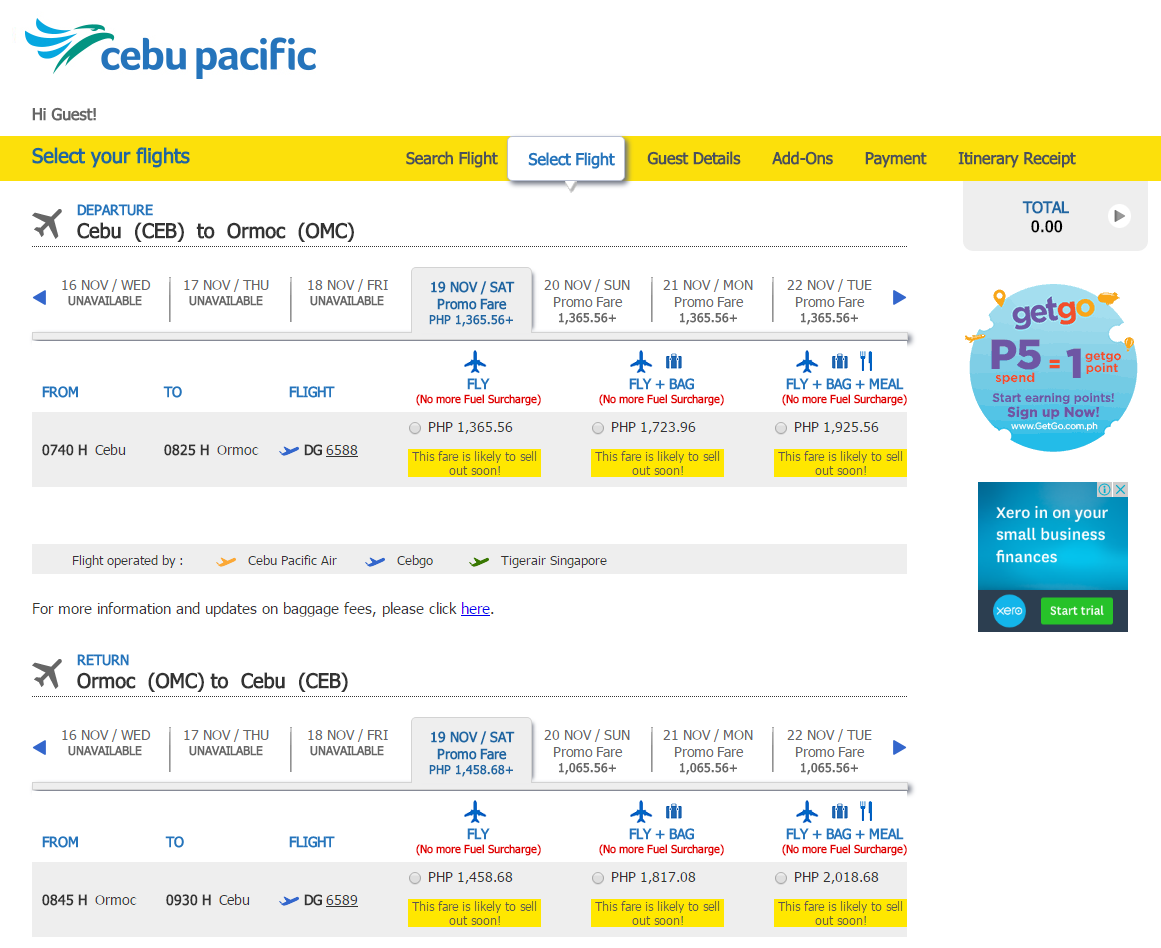Select the FLY airplane icon for departure

476,360
